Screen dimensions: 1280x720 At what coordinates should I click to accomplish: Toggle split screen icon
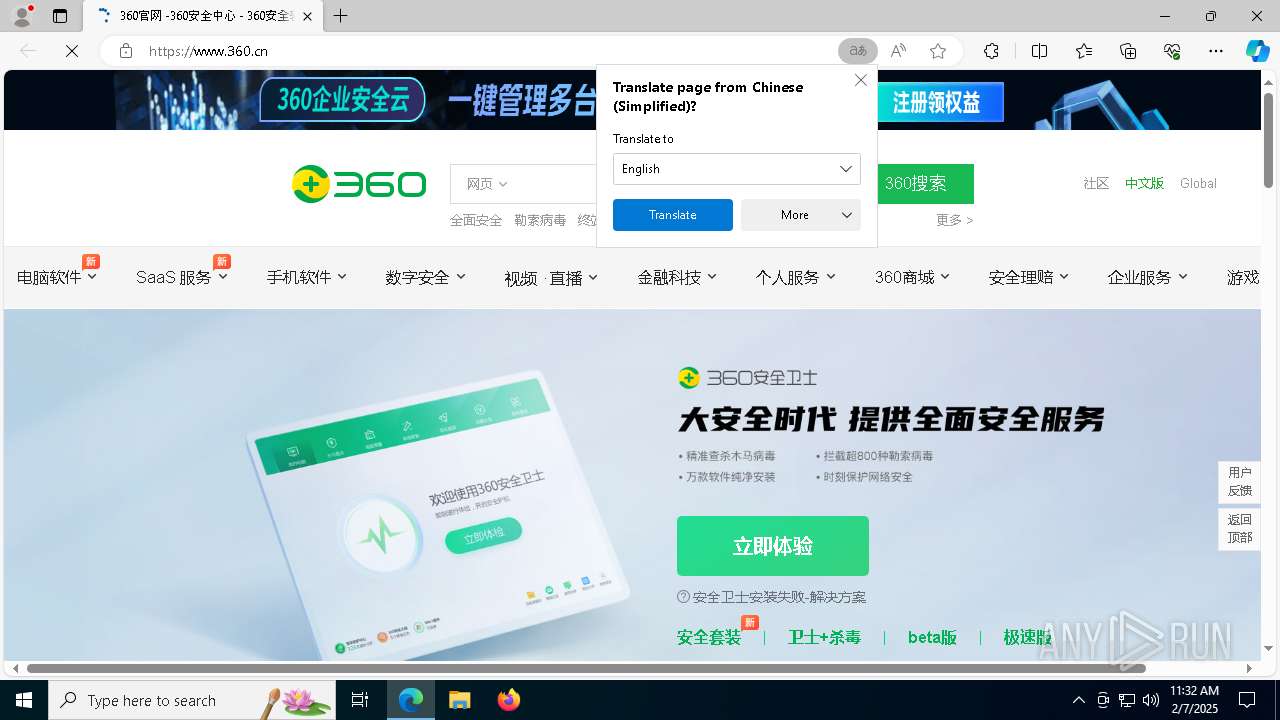click(1039, 51)
